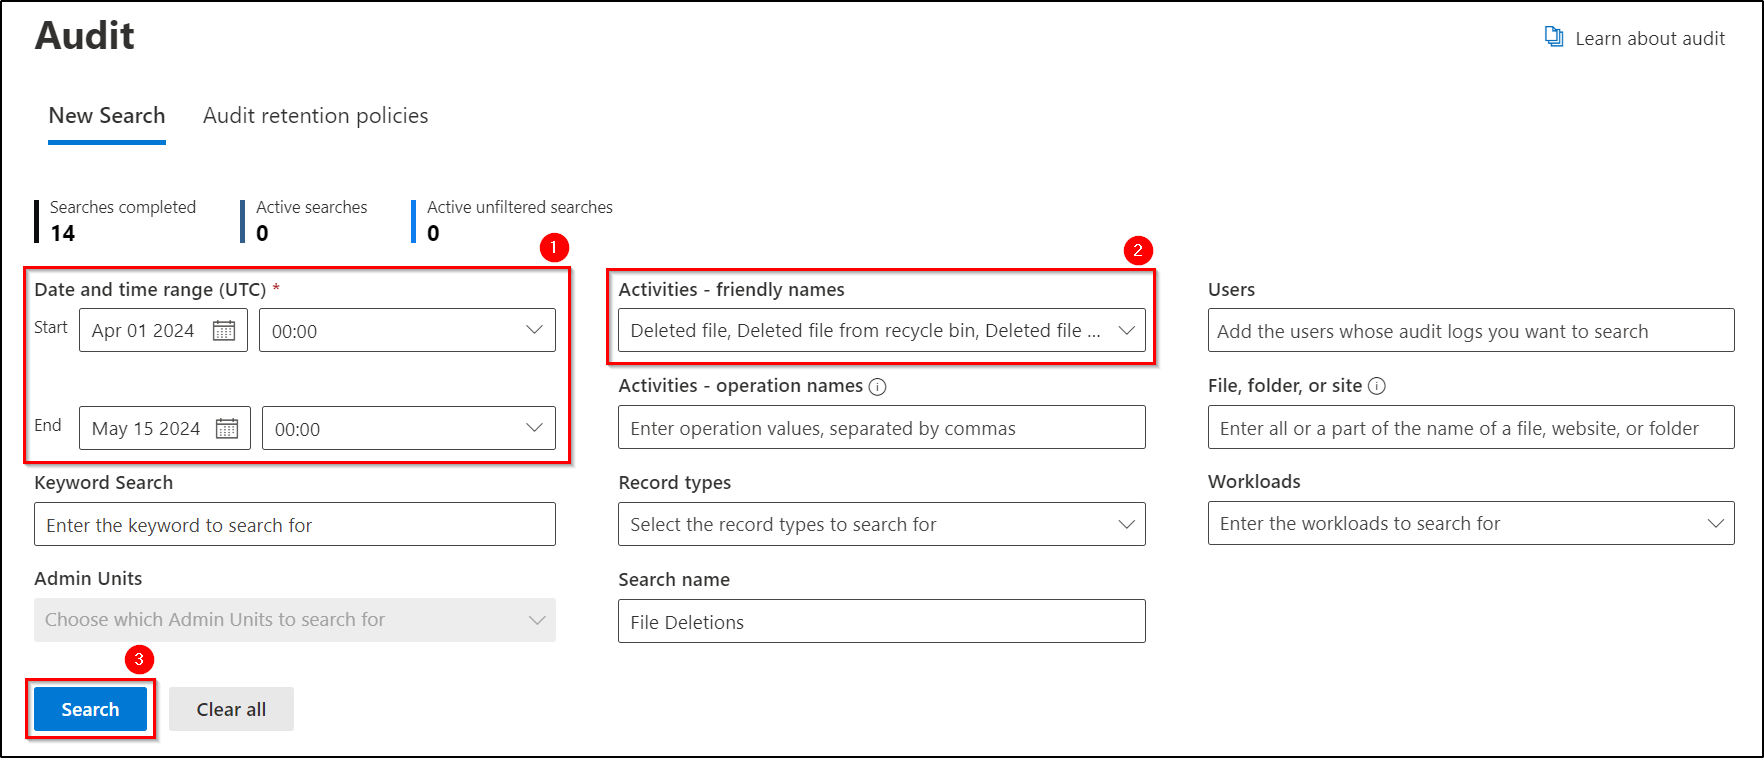Open the Start date calendar picker icon

point(224,331)
